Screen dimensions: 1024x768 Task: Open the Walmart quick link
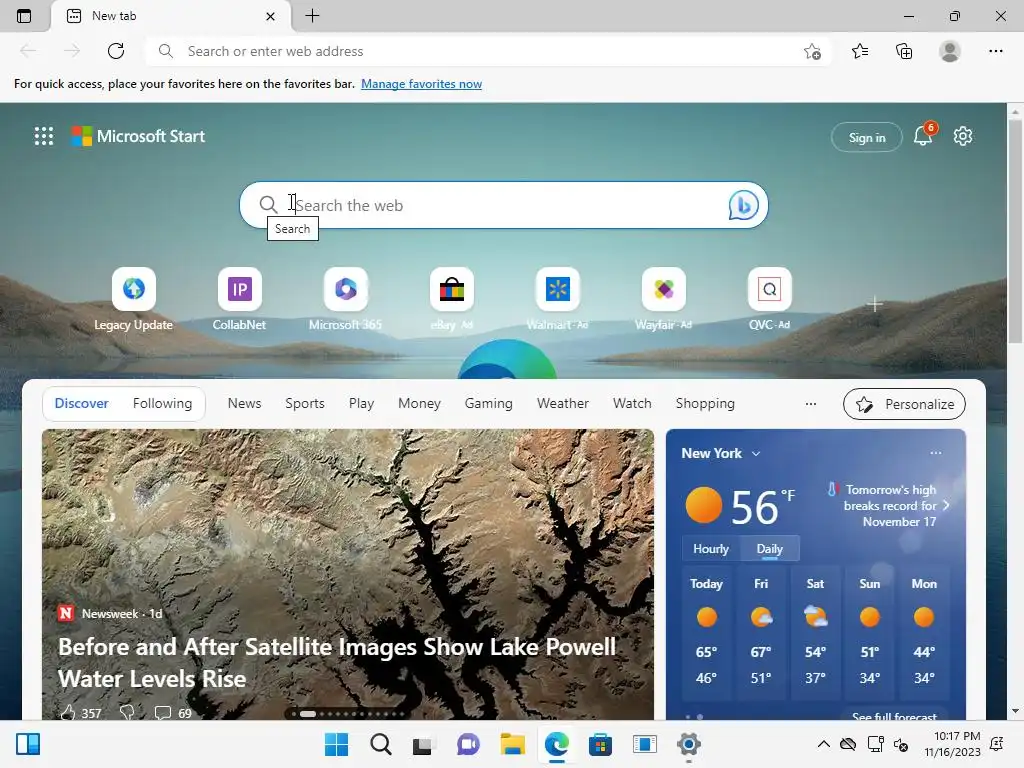[558, 300]
